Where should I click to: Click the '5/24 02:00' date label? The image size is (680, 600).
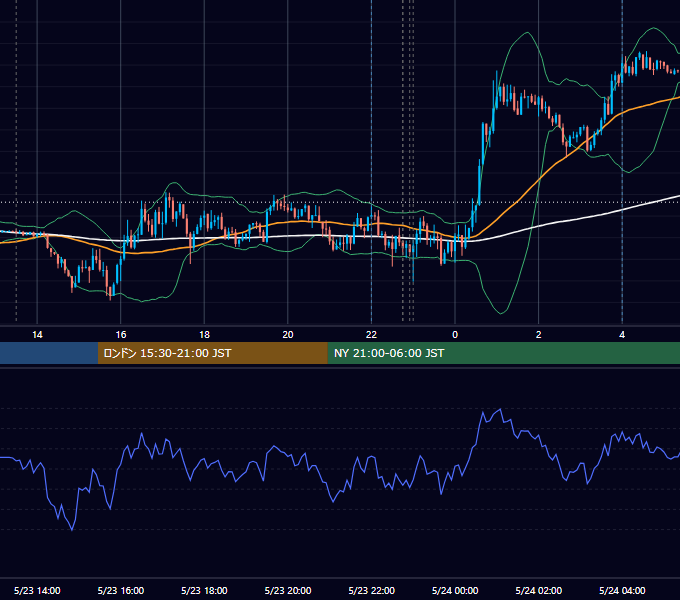click(539, 590)
